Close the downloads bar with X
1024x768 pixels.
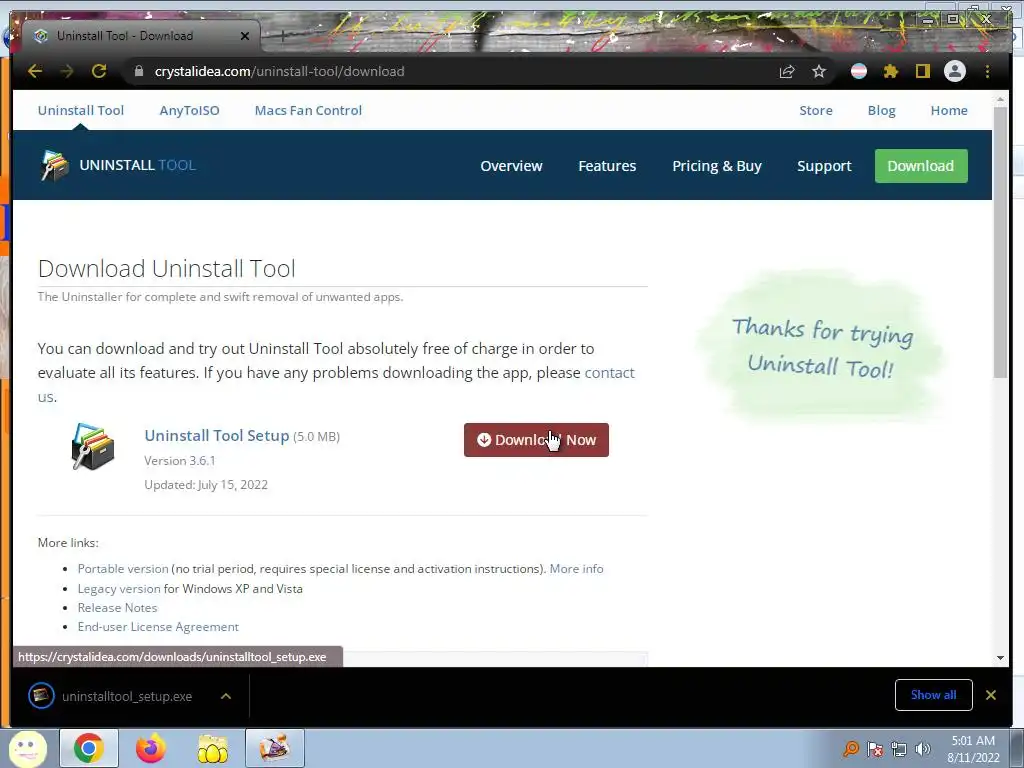click(991, 695)
